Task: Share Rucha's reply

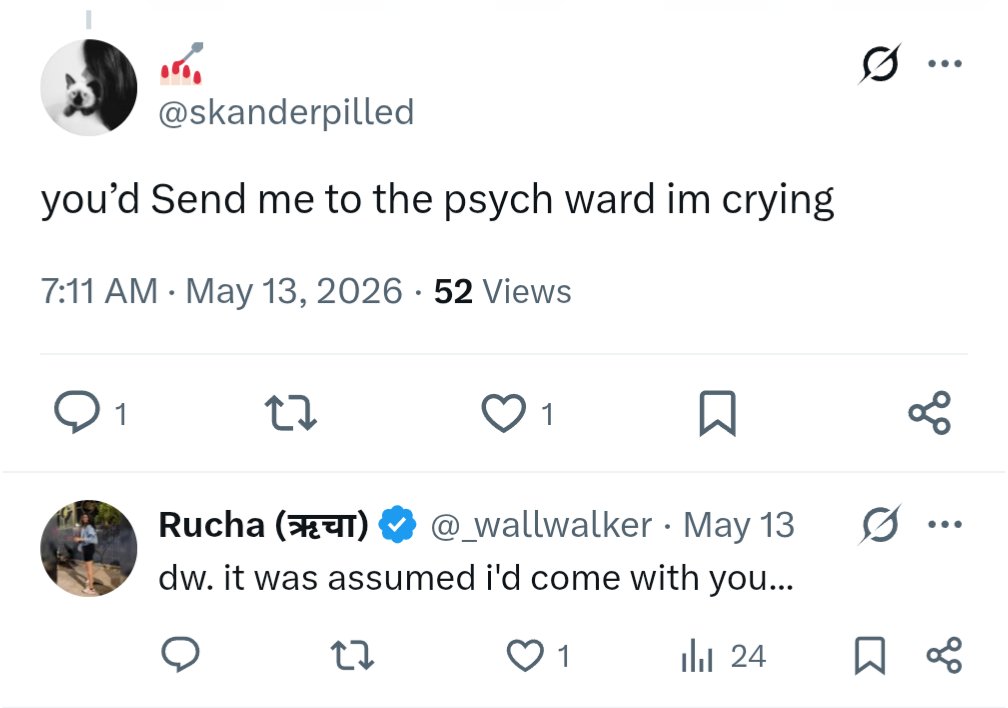Action: click(944, 655)
